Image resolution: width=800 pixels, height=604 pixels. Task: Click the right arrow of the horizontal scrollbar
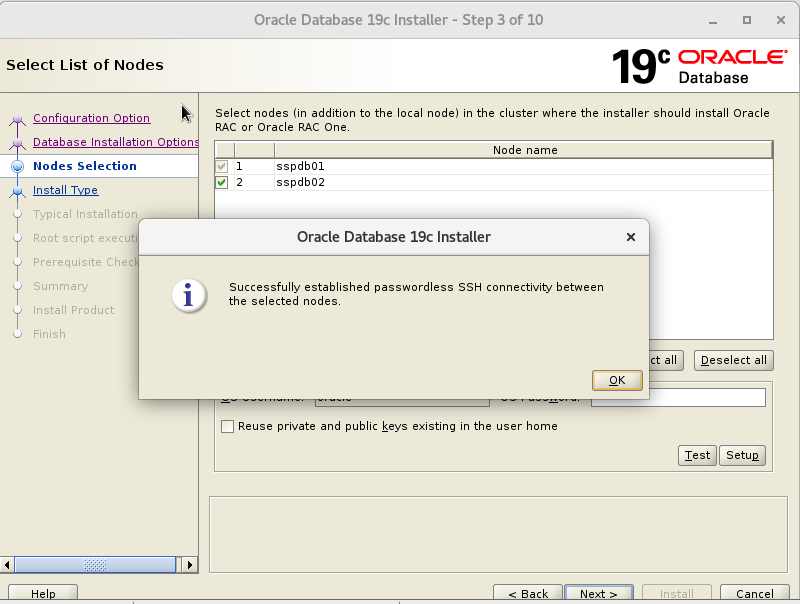pos(188,564)
